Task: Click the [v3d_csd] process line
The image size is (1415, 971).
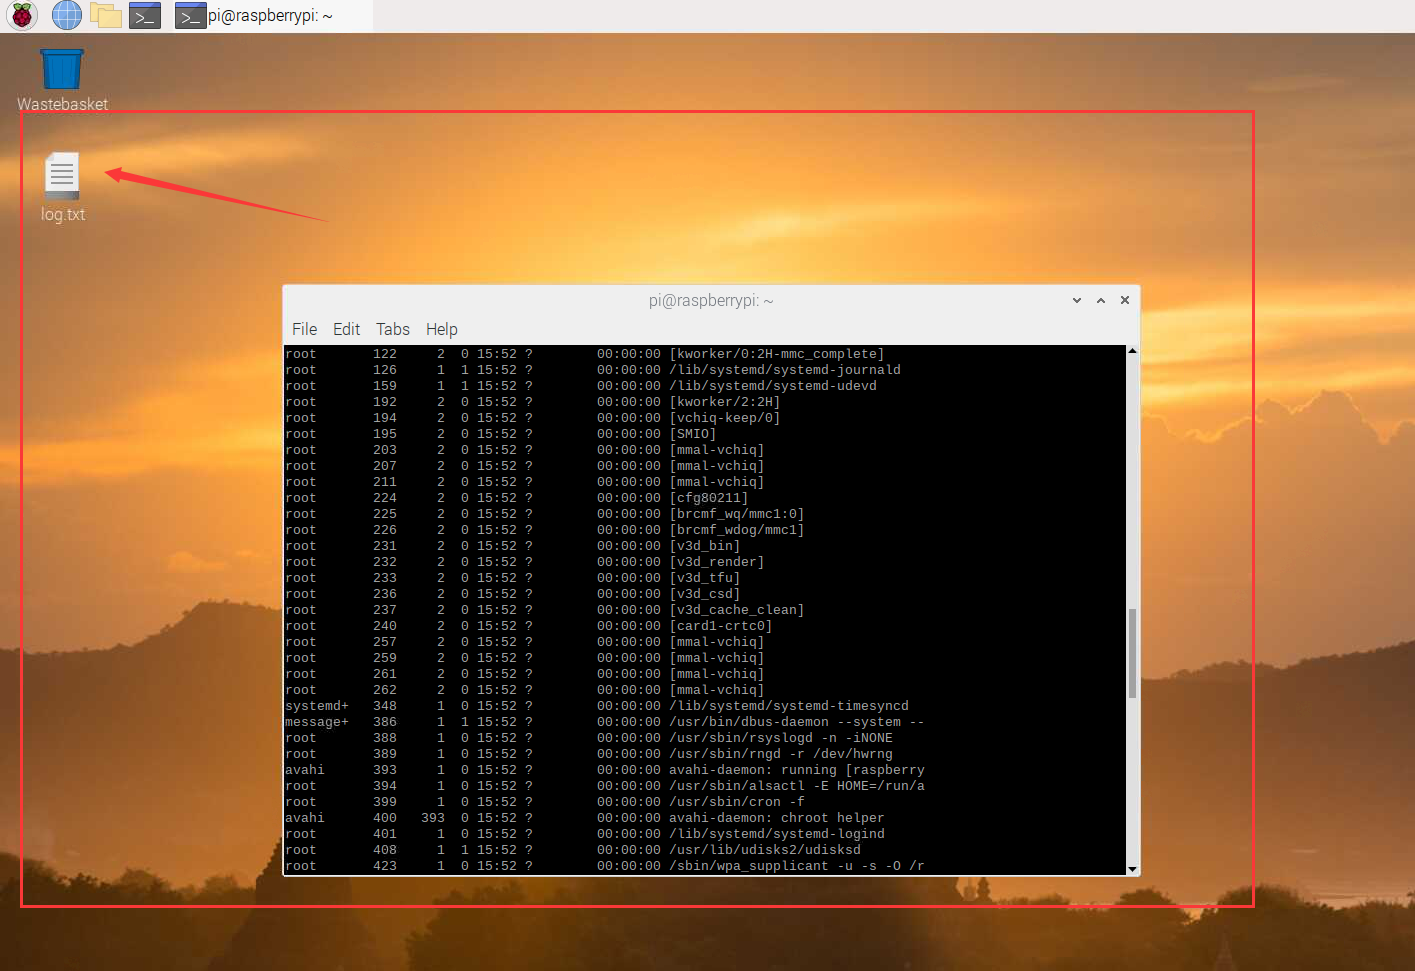Action: tap(513, 594)
